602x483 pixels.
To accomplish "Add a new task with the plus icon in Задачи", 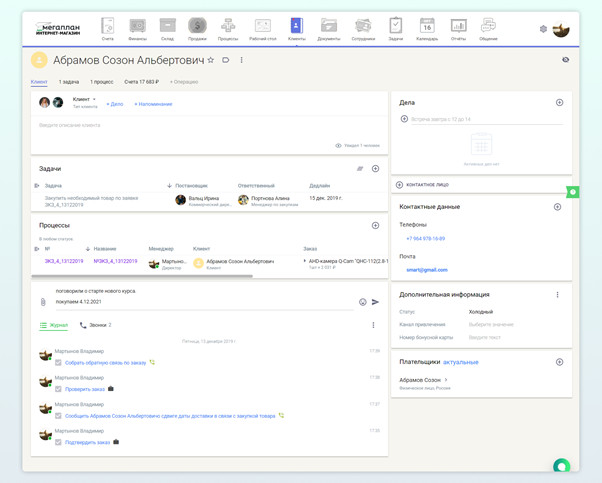I will 376,169.
